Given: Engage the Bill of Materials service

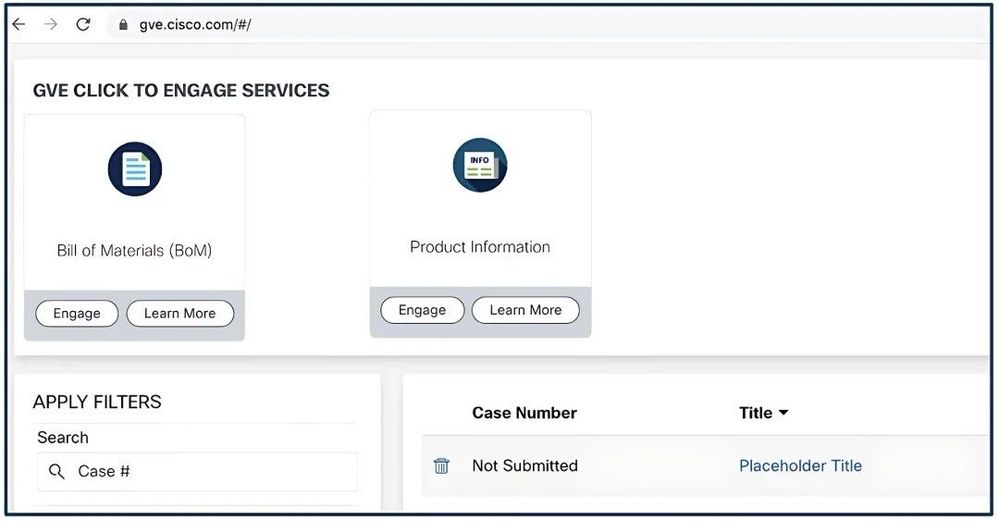Looking at the screenshot, I should [x=77, y=313].
